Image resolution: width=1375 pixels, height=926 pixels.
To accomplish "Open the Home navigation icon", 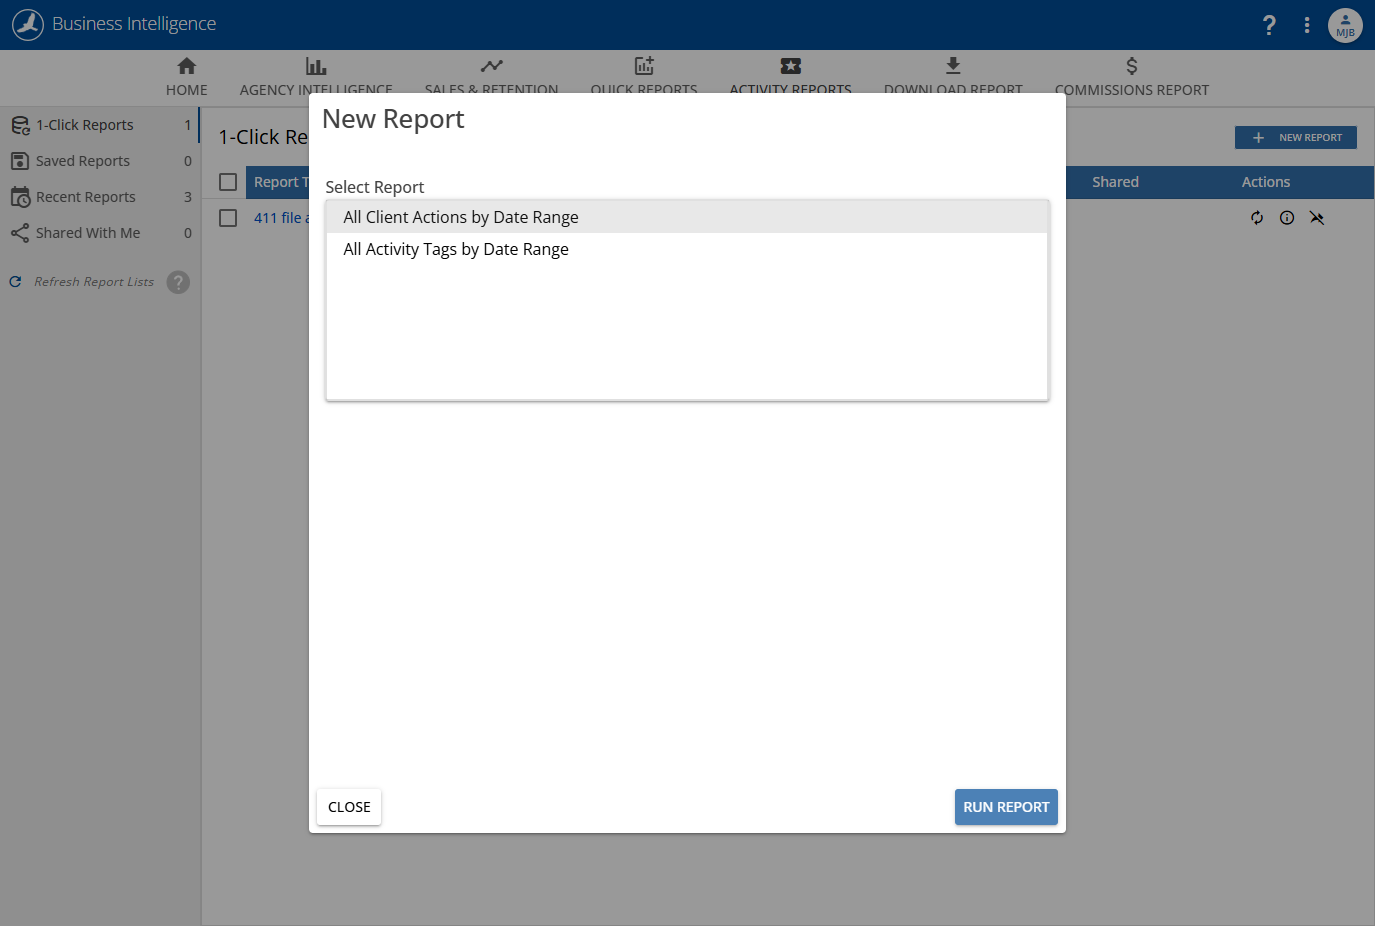I will coord(187,66).
